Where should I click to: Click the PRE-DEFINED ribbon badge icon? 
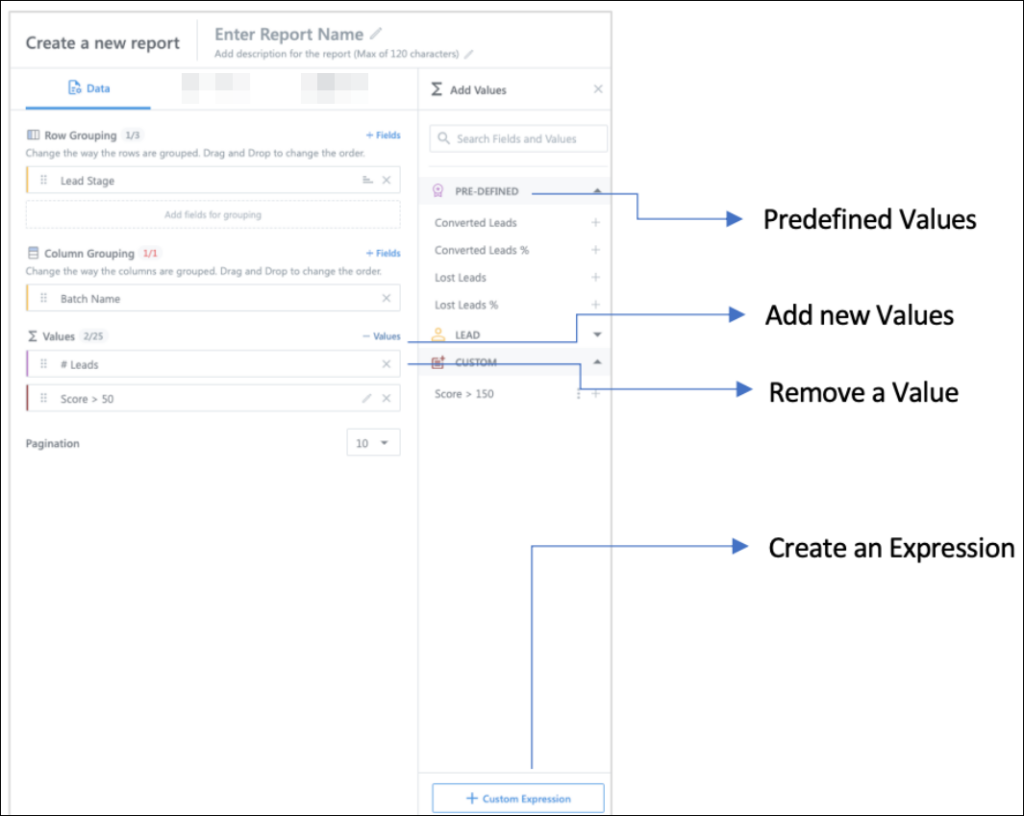coord(438,191)
